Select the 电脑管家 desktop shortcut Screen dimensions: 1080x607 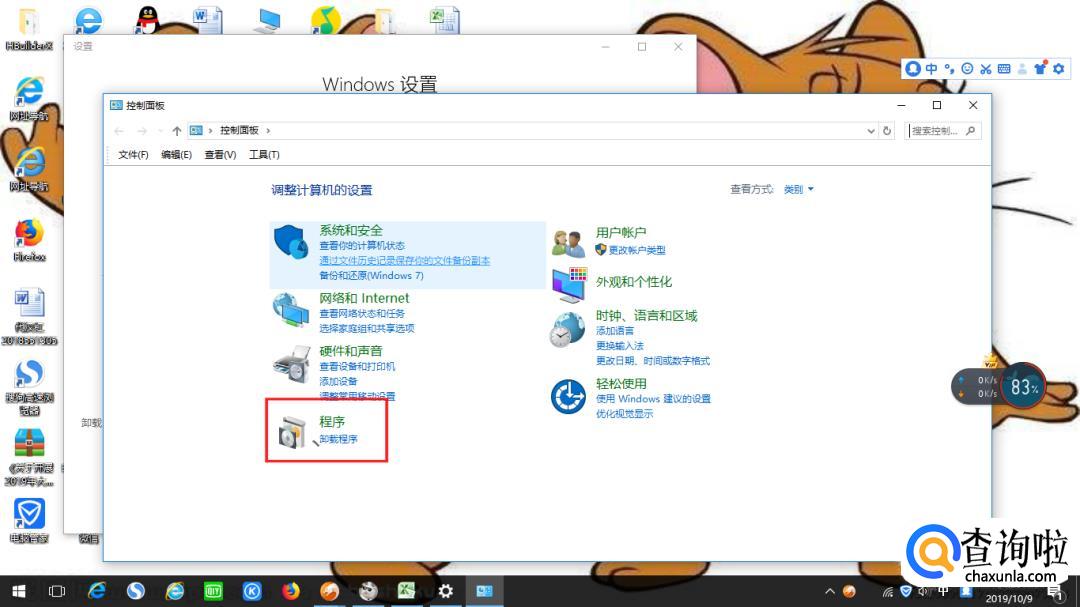29,520
